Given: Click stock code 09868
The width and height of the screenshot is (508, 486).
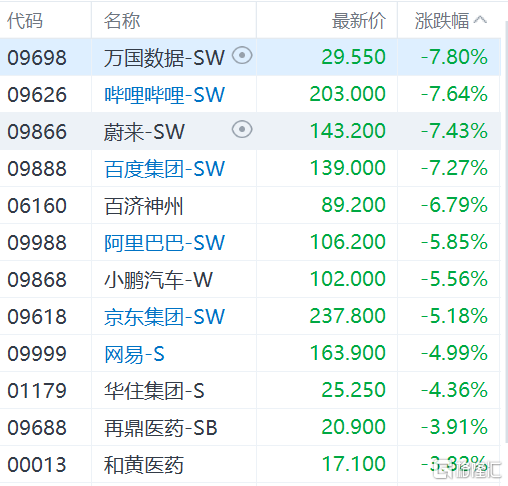Looking at the screenshot, I should pos(37,279).
